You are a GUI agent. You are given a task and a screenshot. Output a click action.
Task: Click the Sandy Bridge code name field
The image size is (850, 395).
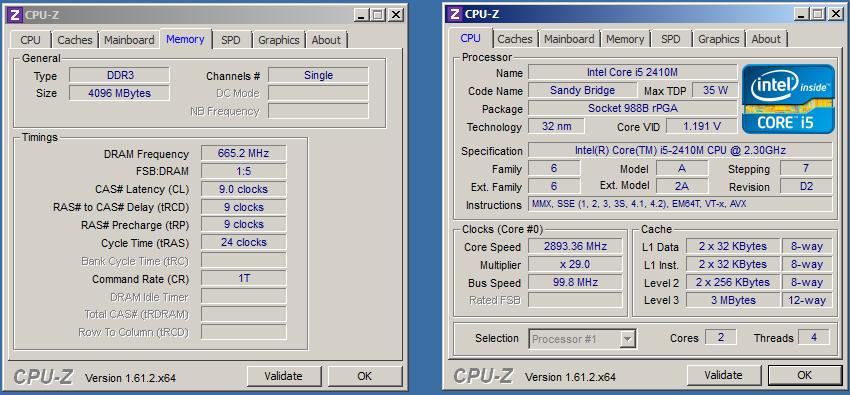[583, 90]
